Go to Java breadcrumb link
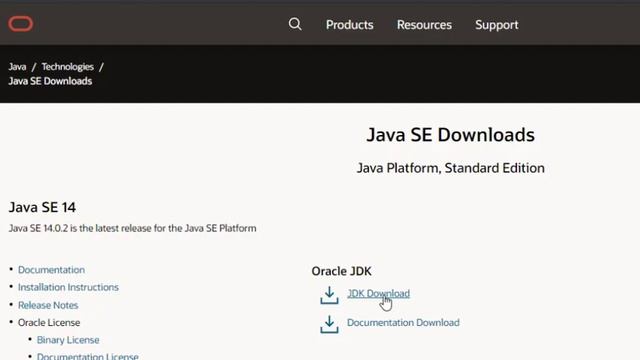Image resolution: width=640 pixels, height=360 pixels. click(x=17, y=67)
